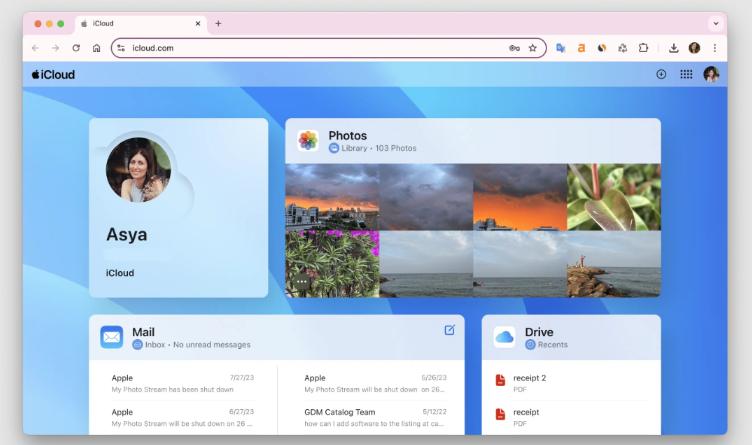Viewport: 752px width, 445px height.
Task: Click the name Asya on profile card
Action: [x=127, y=234]
